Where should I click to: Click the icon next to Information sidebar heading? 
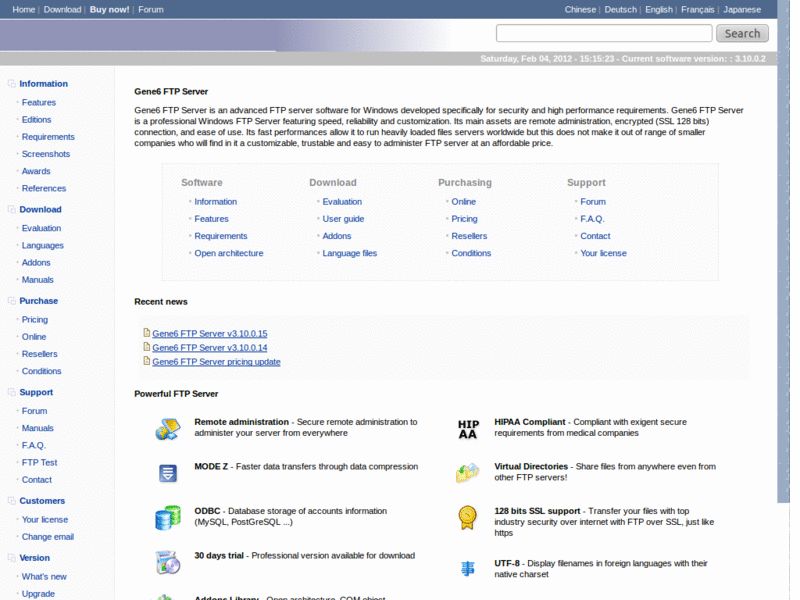11,83
